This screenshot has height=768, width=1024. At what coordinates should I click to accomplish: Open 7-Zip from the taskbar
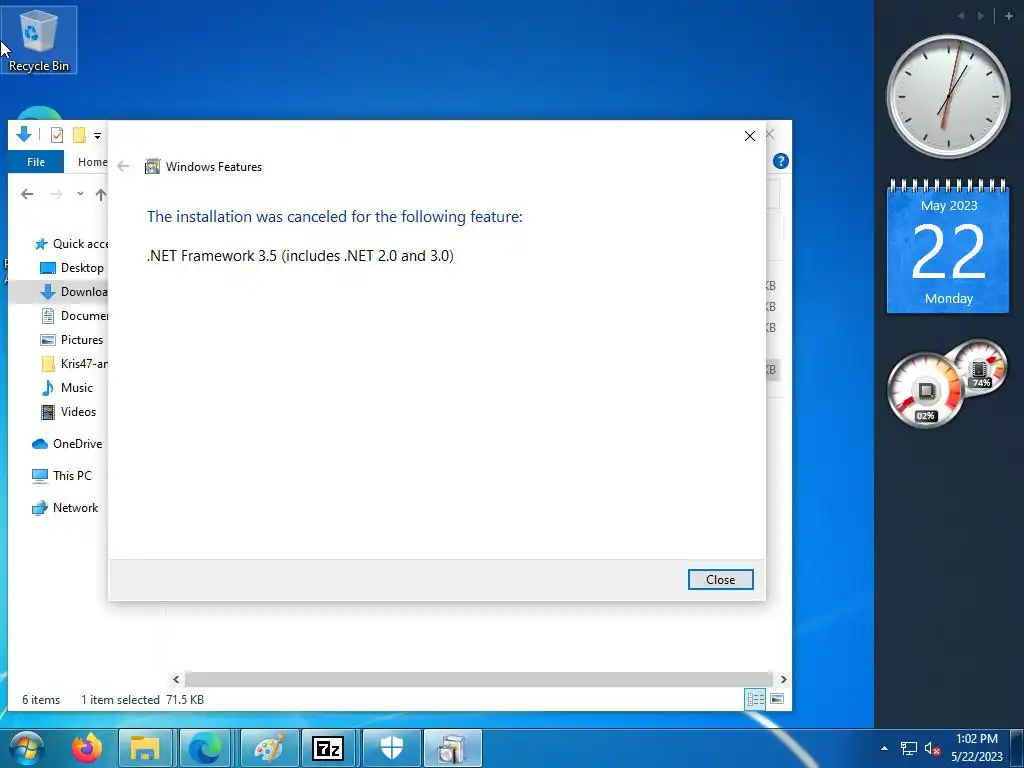pyautogui.click(x=328, y=748)
